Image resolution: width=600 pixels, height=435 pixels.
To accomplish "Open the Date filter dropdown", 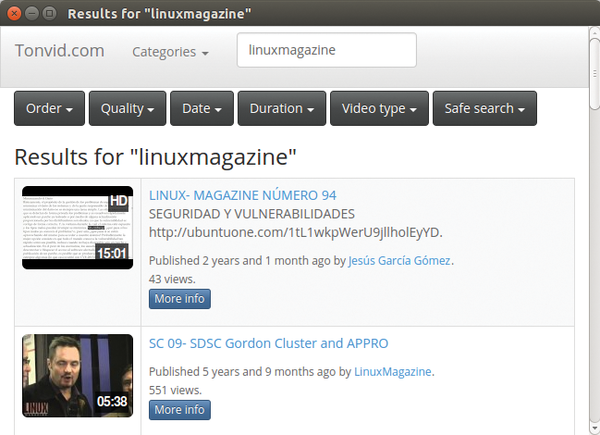I will point(202,108).
